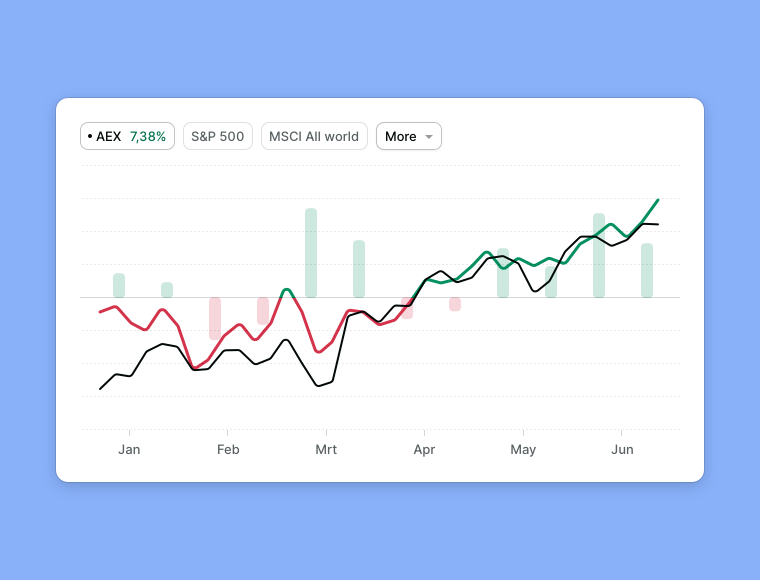Click the black line's leftmost starting point
Screen dimensions: 760x580
[x=100, y=388]
